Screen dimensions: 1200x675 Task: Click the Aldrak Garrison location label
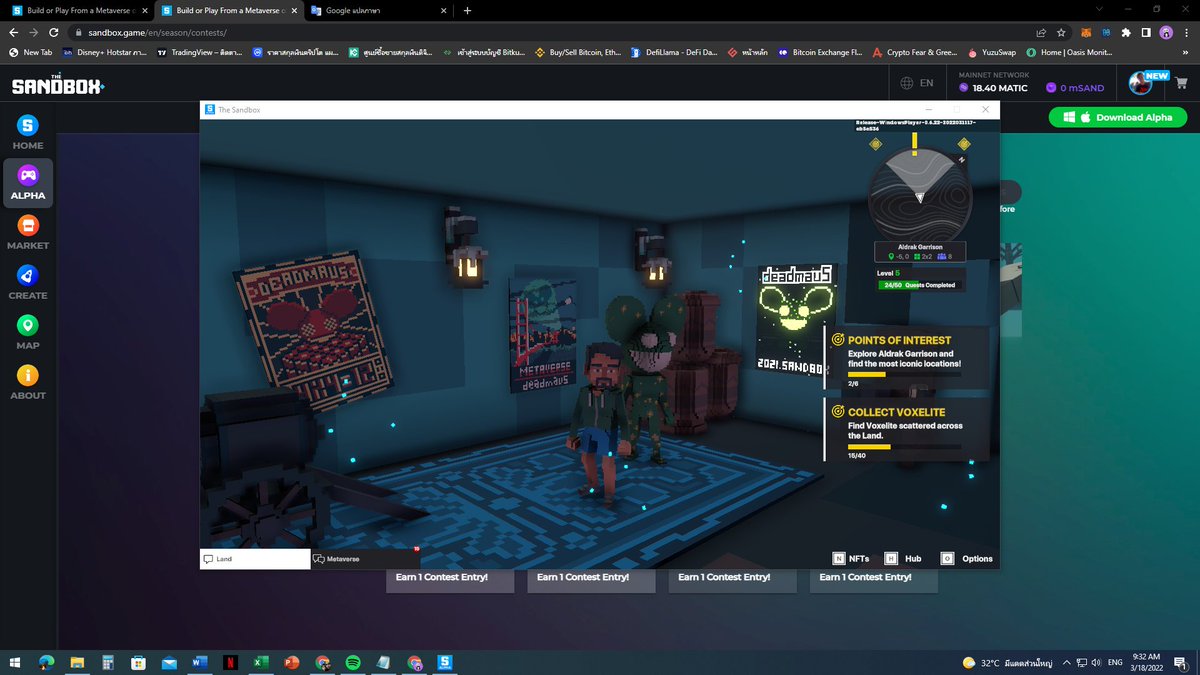tap(920, 246)
